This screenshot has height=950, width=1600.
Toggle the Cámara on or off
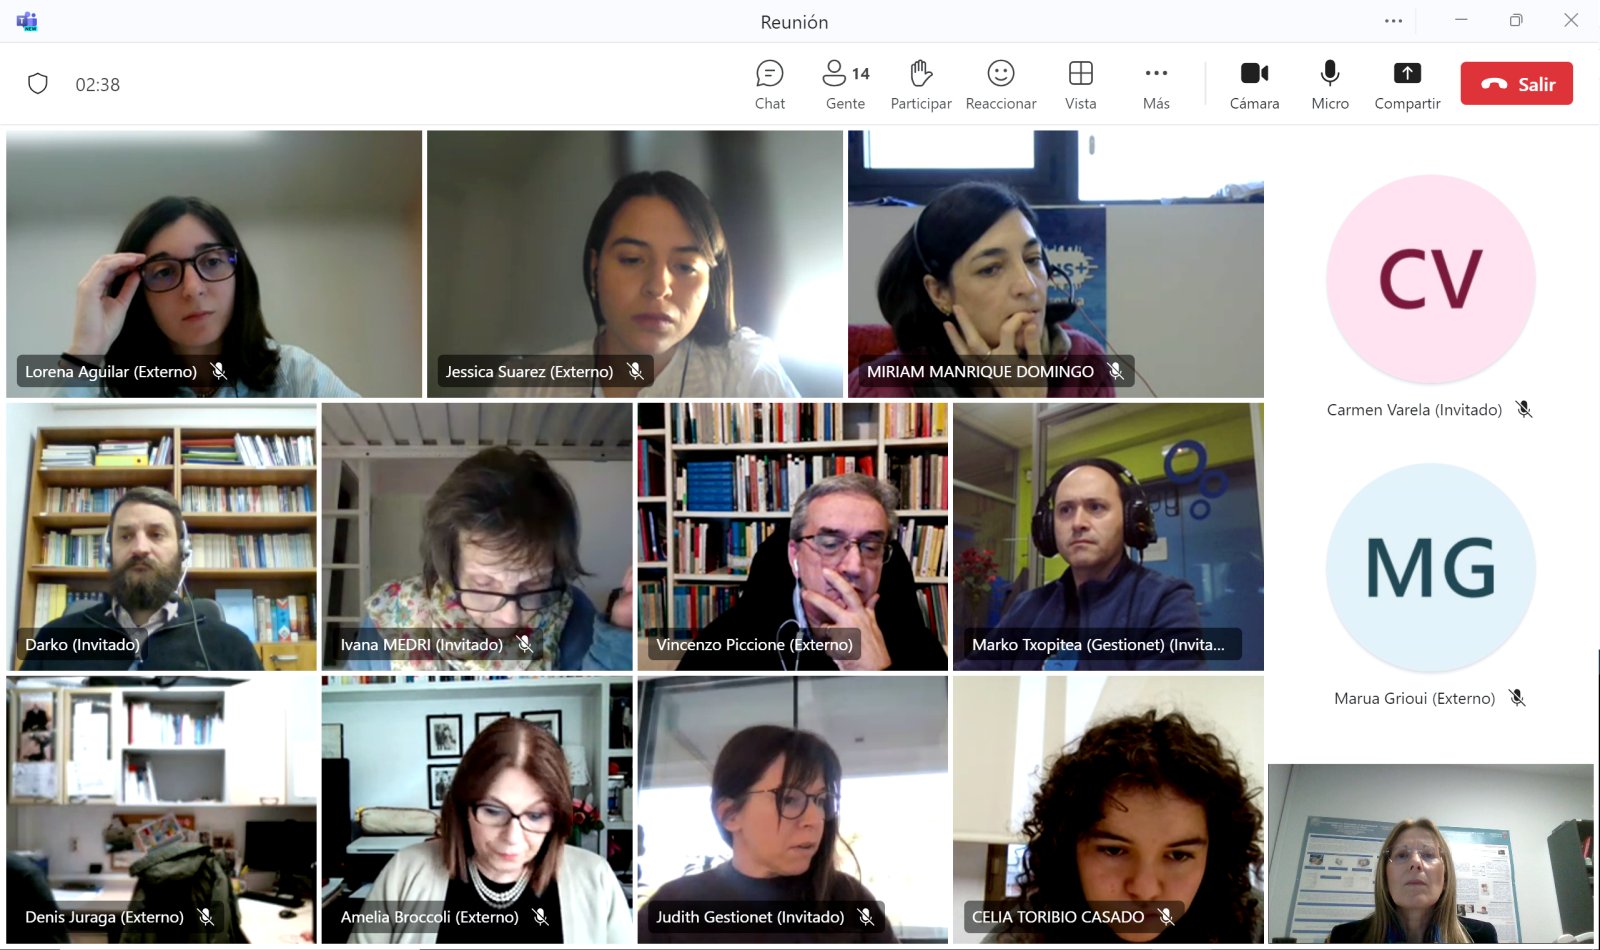(x=1254, y=85)
